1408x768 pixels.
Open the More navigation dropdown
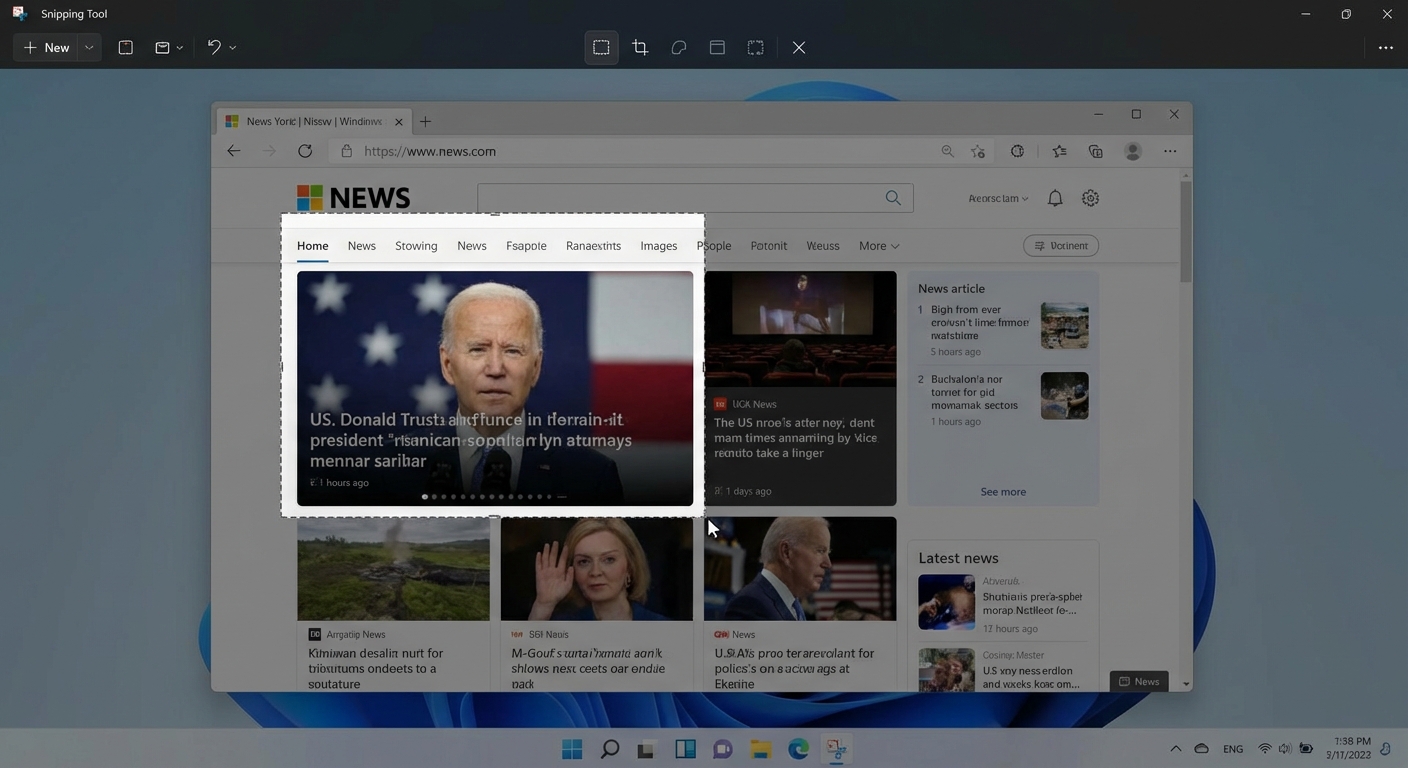(877, 245)
